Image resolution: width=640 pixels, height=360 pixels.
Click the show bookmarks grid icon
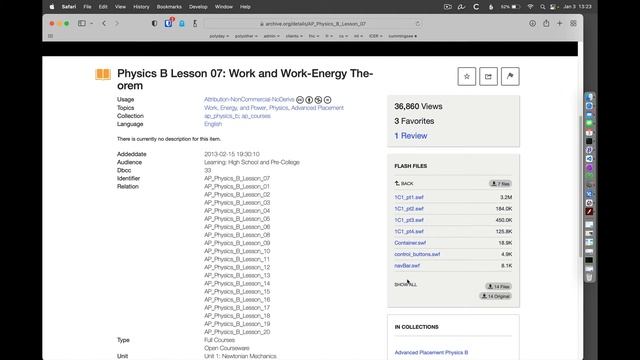[51, 36]
